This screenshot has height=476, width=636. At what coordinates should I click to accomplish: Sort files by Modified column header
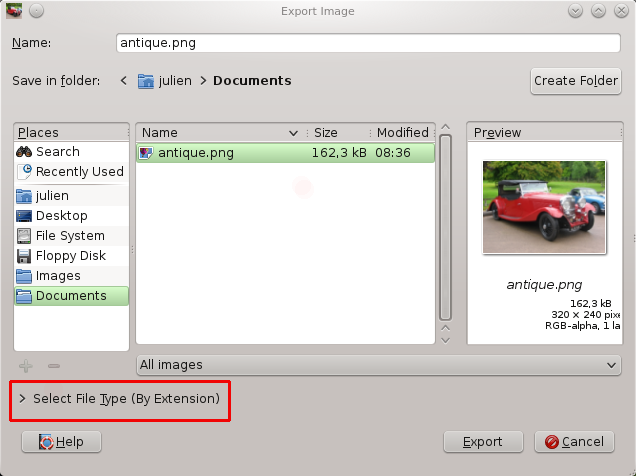(x=402, y=133)
